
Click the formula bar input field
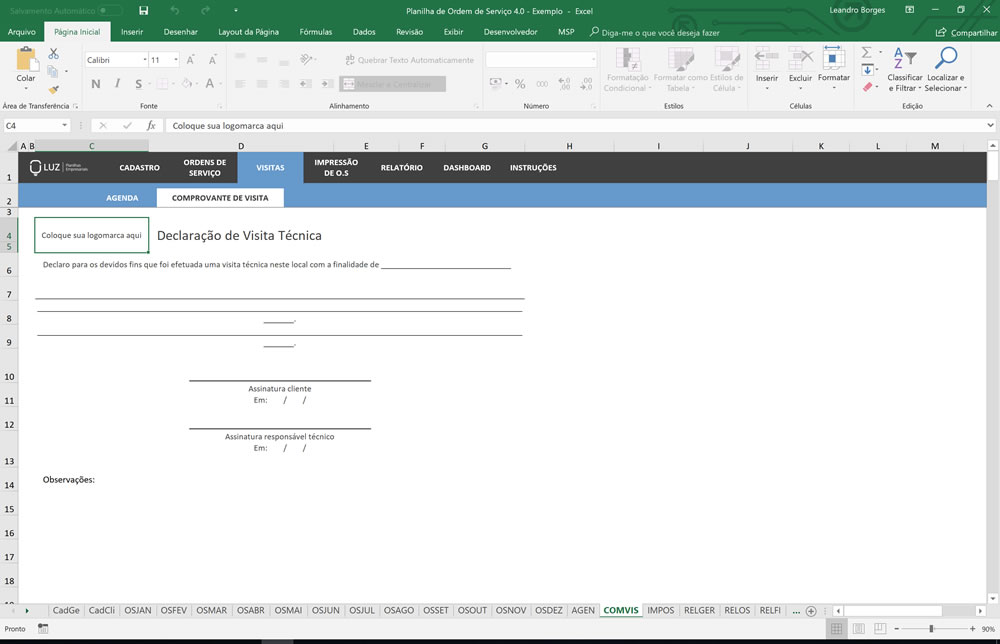tap(574, 126)
